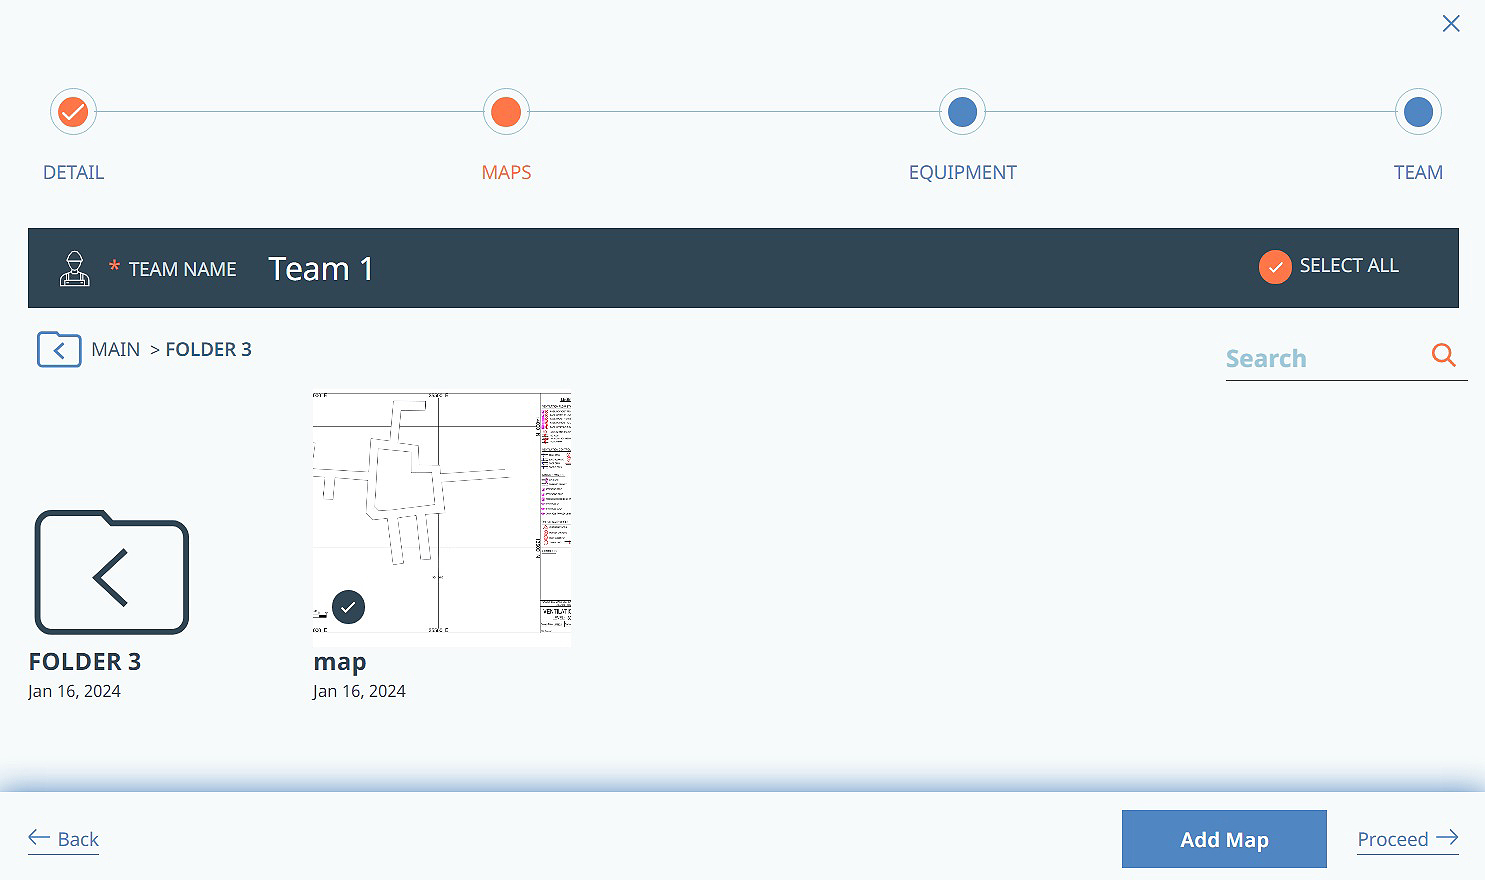This screenshot has width=1485, height=880.
Task: Click the Add Map button
Action: click(1224, 839)
